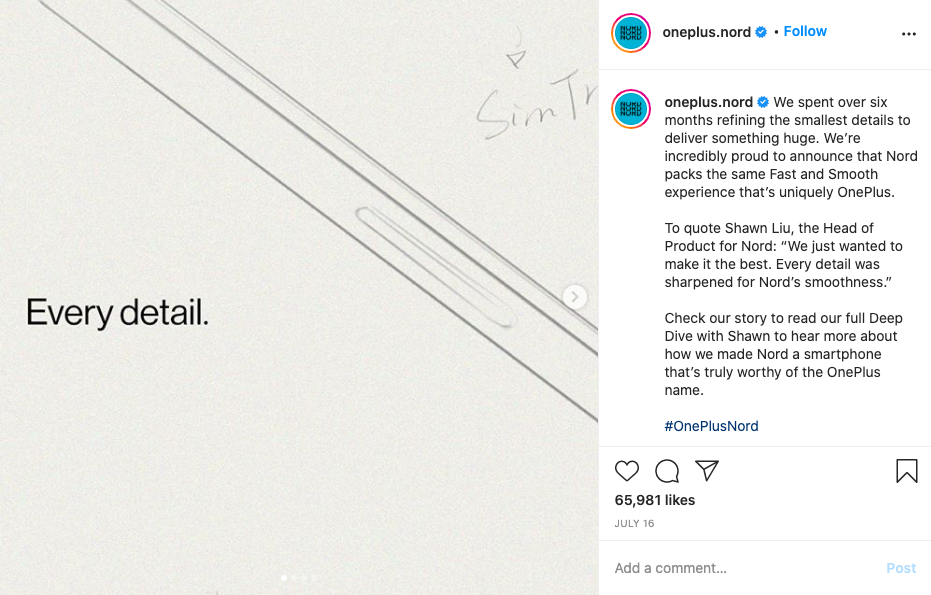The height and width of the screenshot is (595, 931).
Task: Select the first carousel indicator dot
Action: coord(284,578)
